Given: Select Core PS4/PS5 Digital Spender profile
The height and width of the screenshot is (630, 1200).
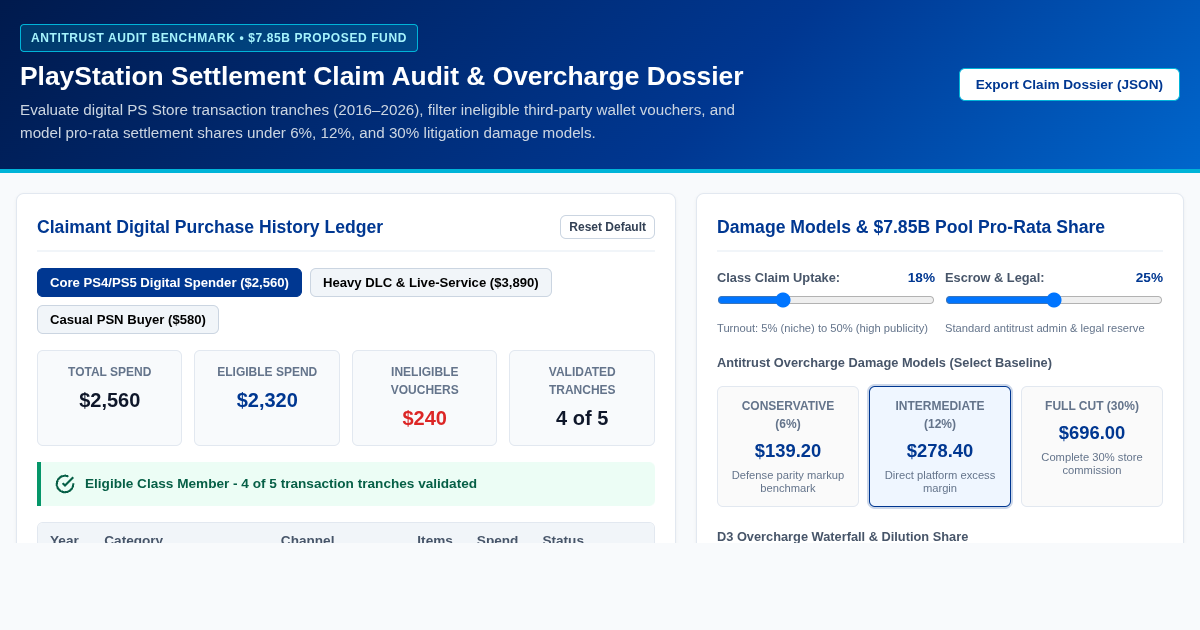Looking at the screenshot, I should pyautogui.click(x=169, y=282).
